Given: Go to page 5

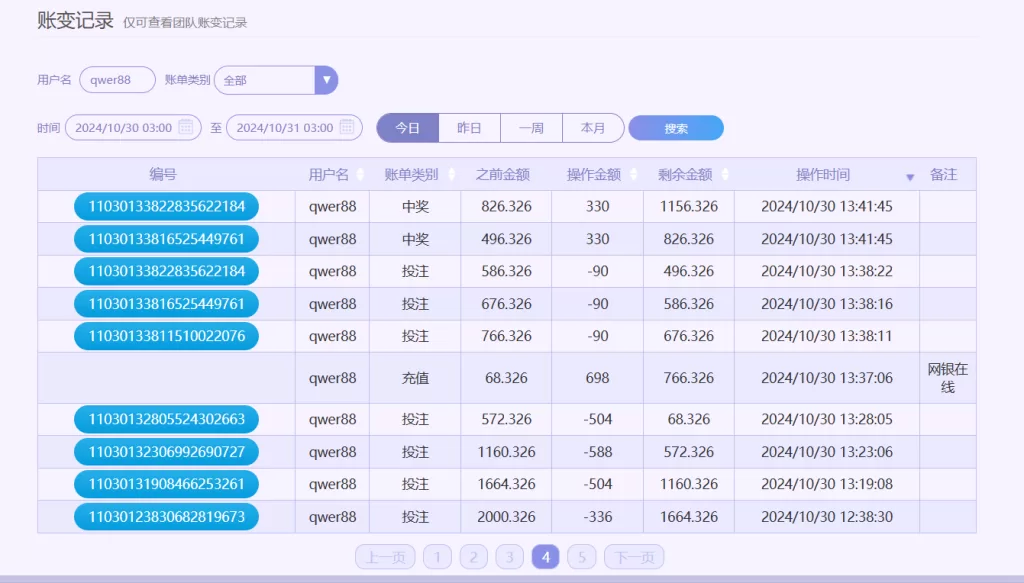Looking at the screenshot, I should 582,557.
